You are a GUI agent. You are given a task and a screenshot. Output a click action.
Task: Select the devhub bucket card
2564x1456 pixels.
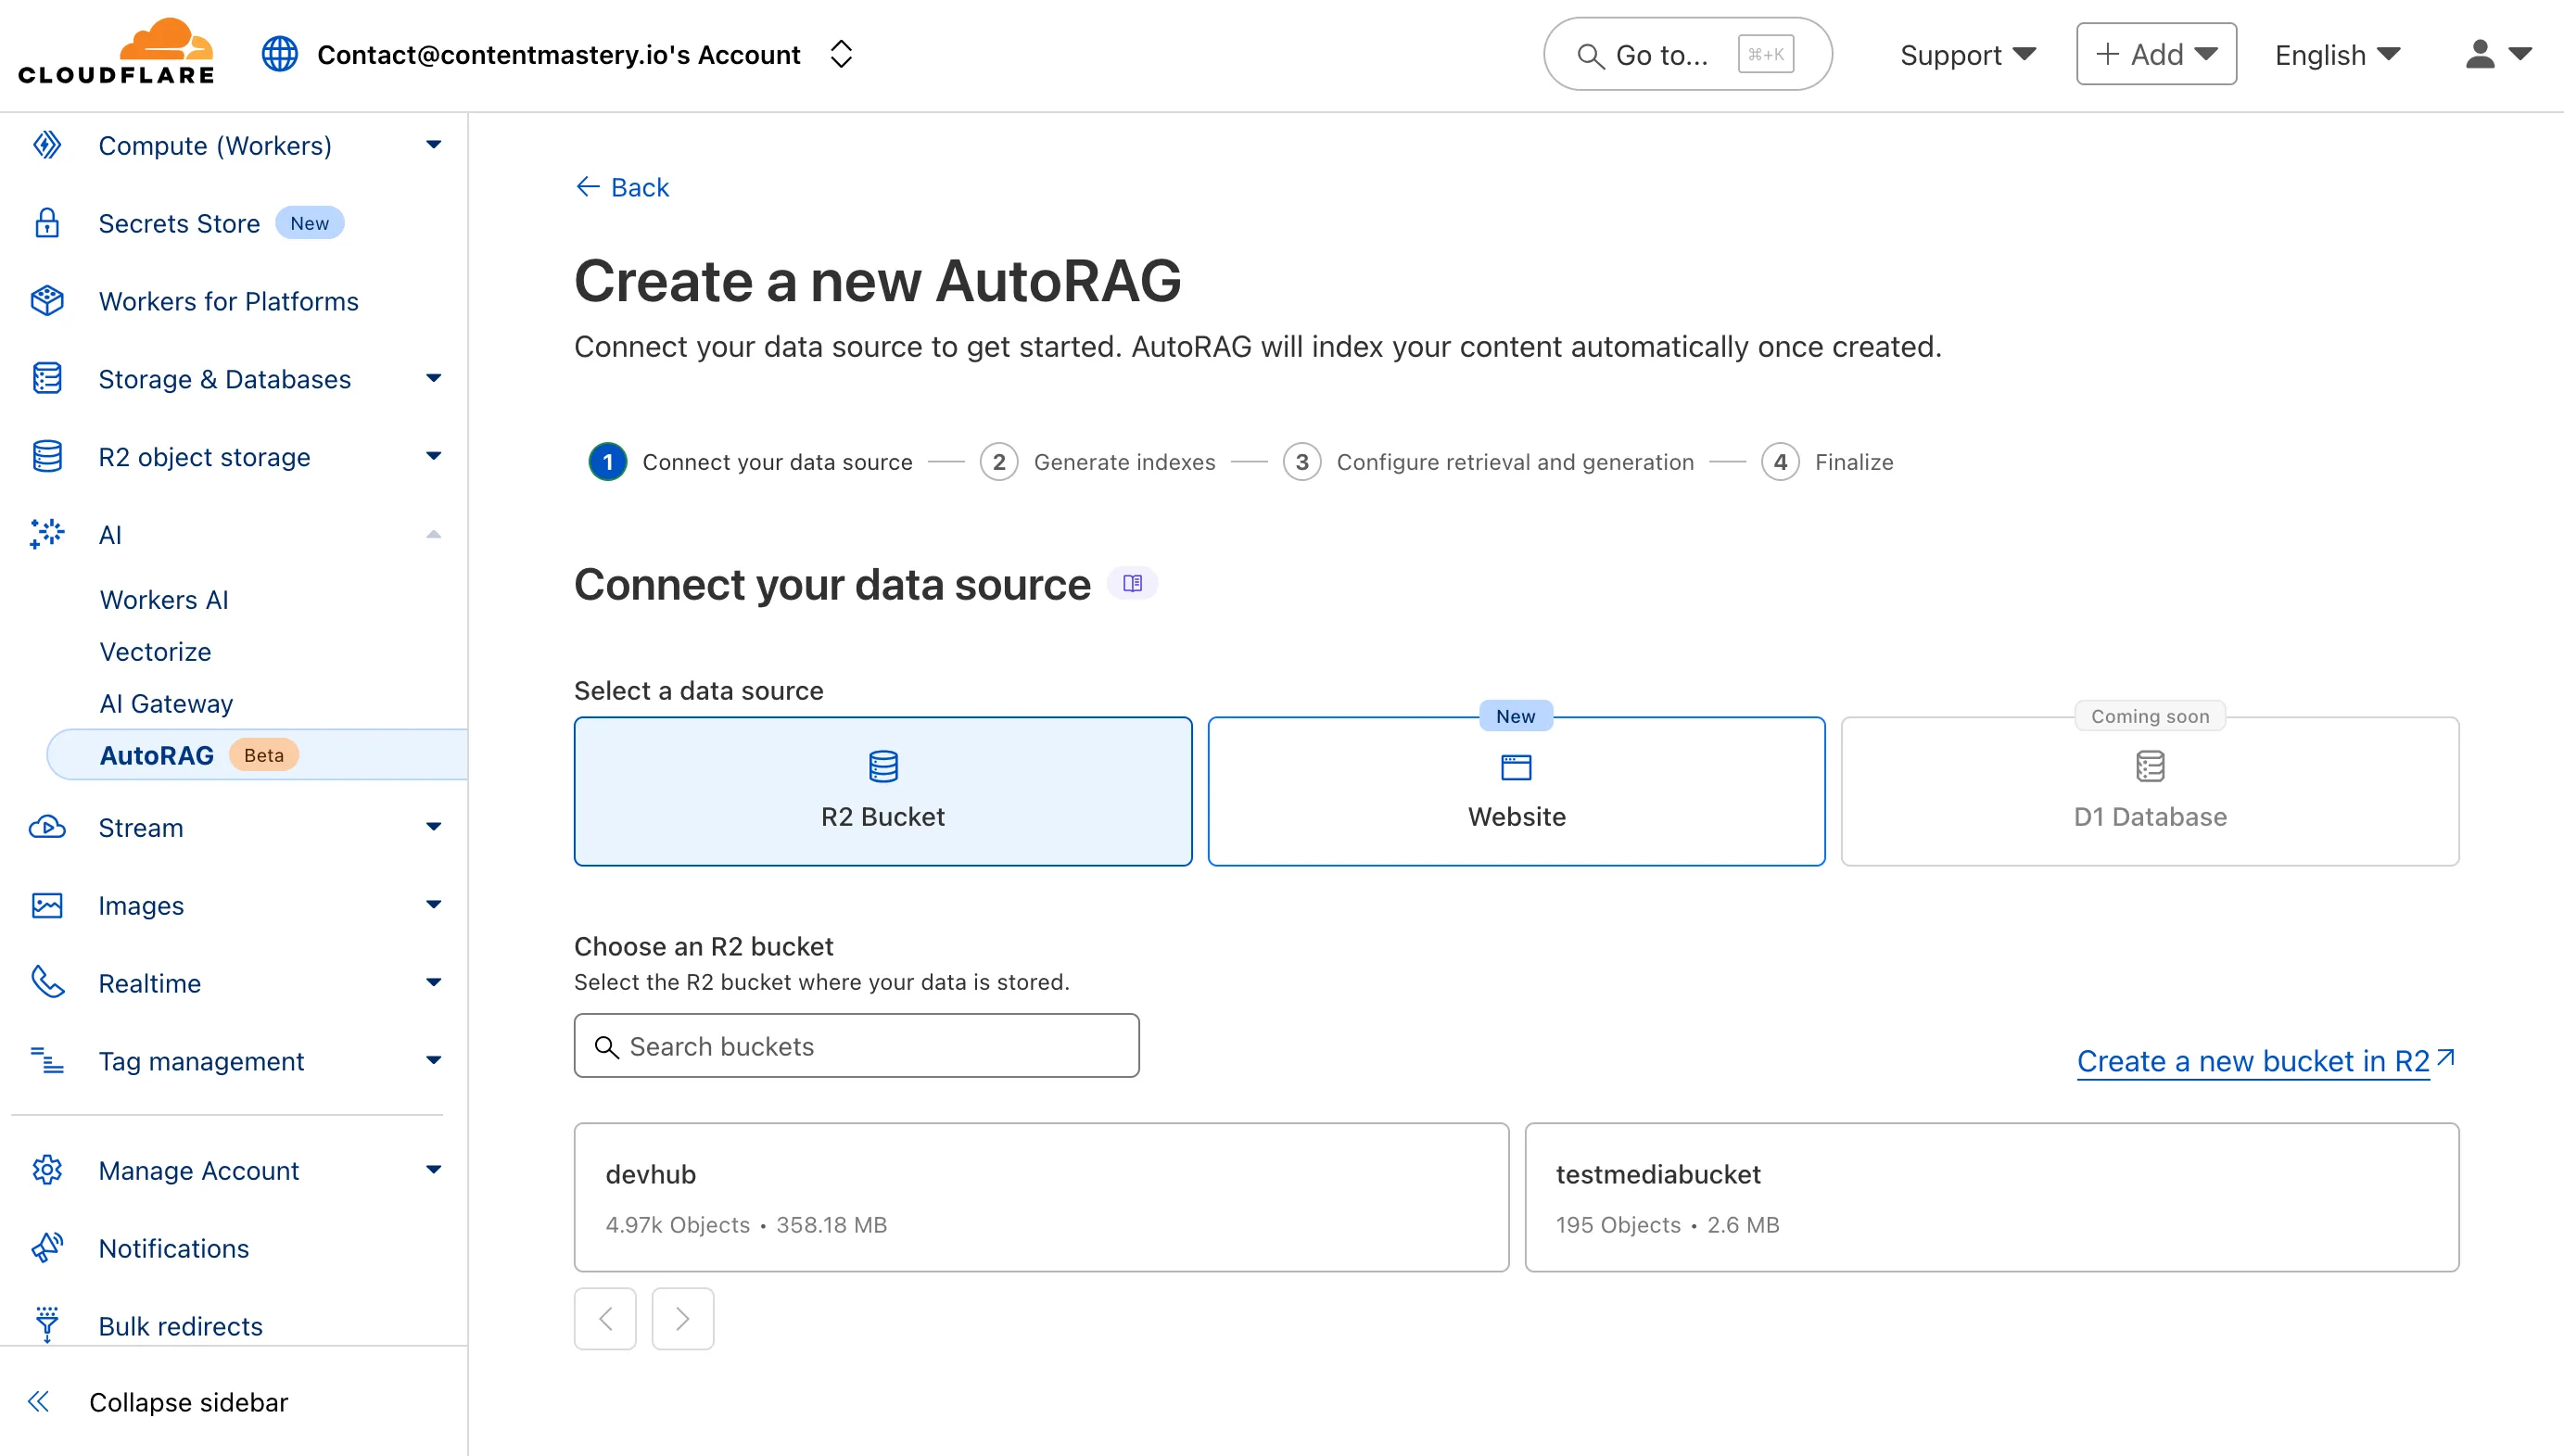pyautogui.click(x=1041, y=1197)
